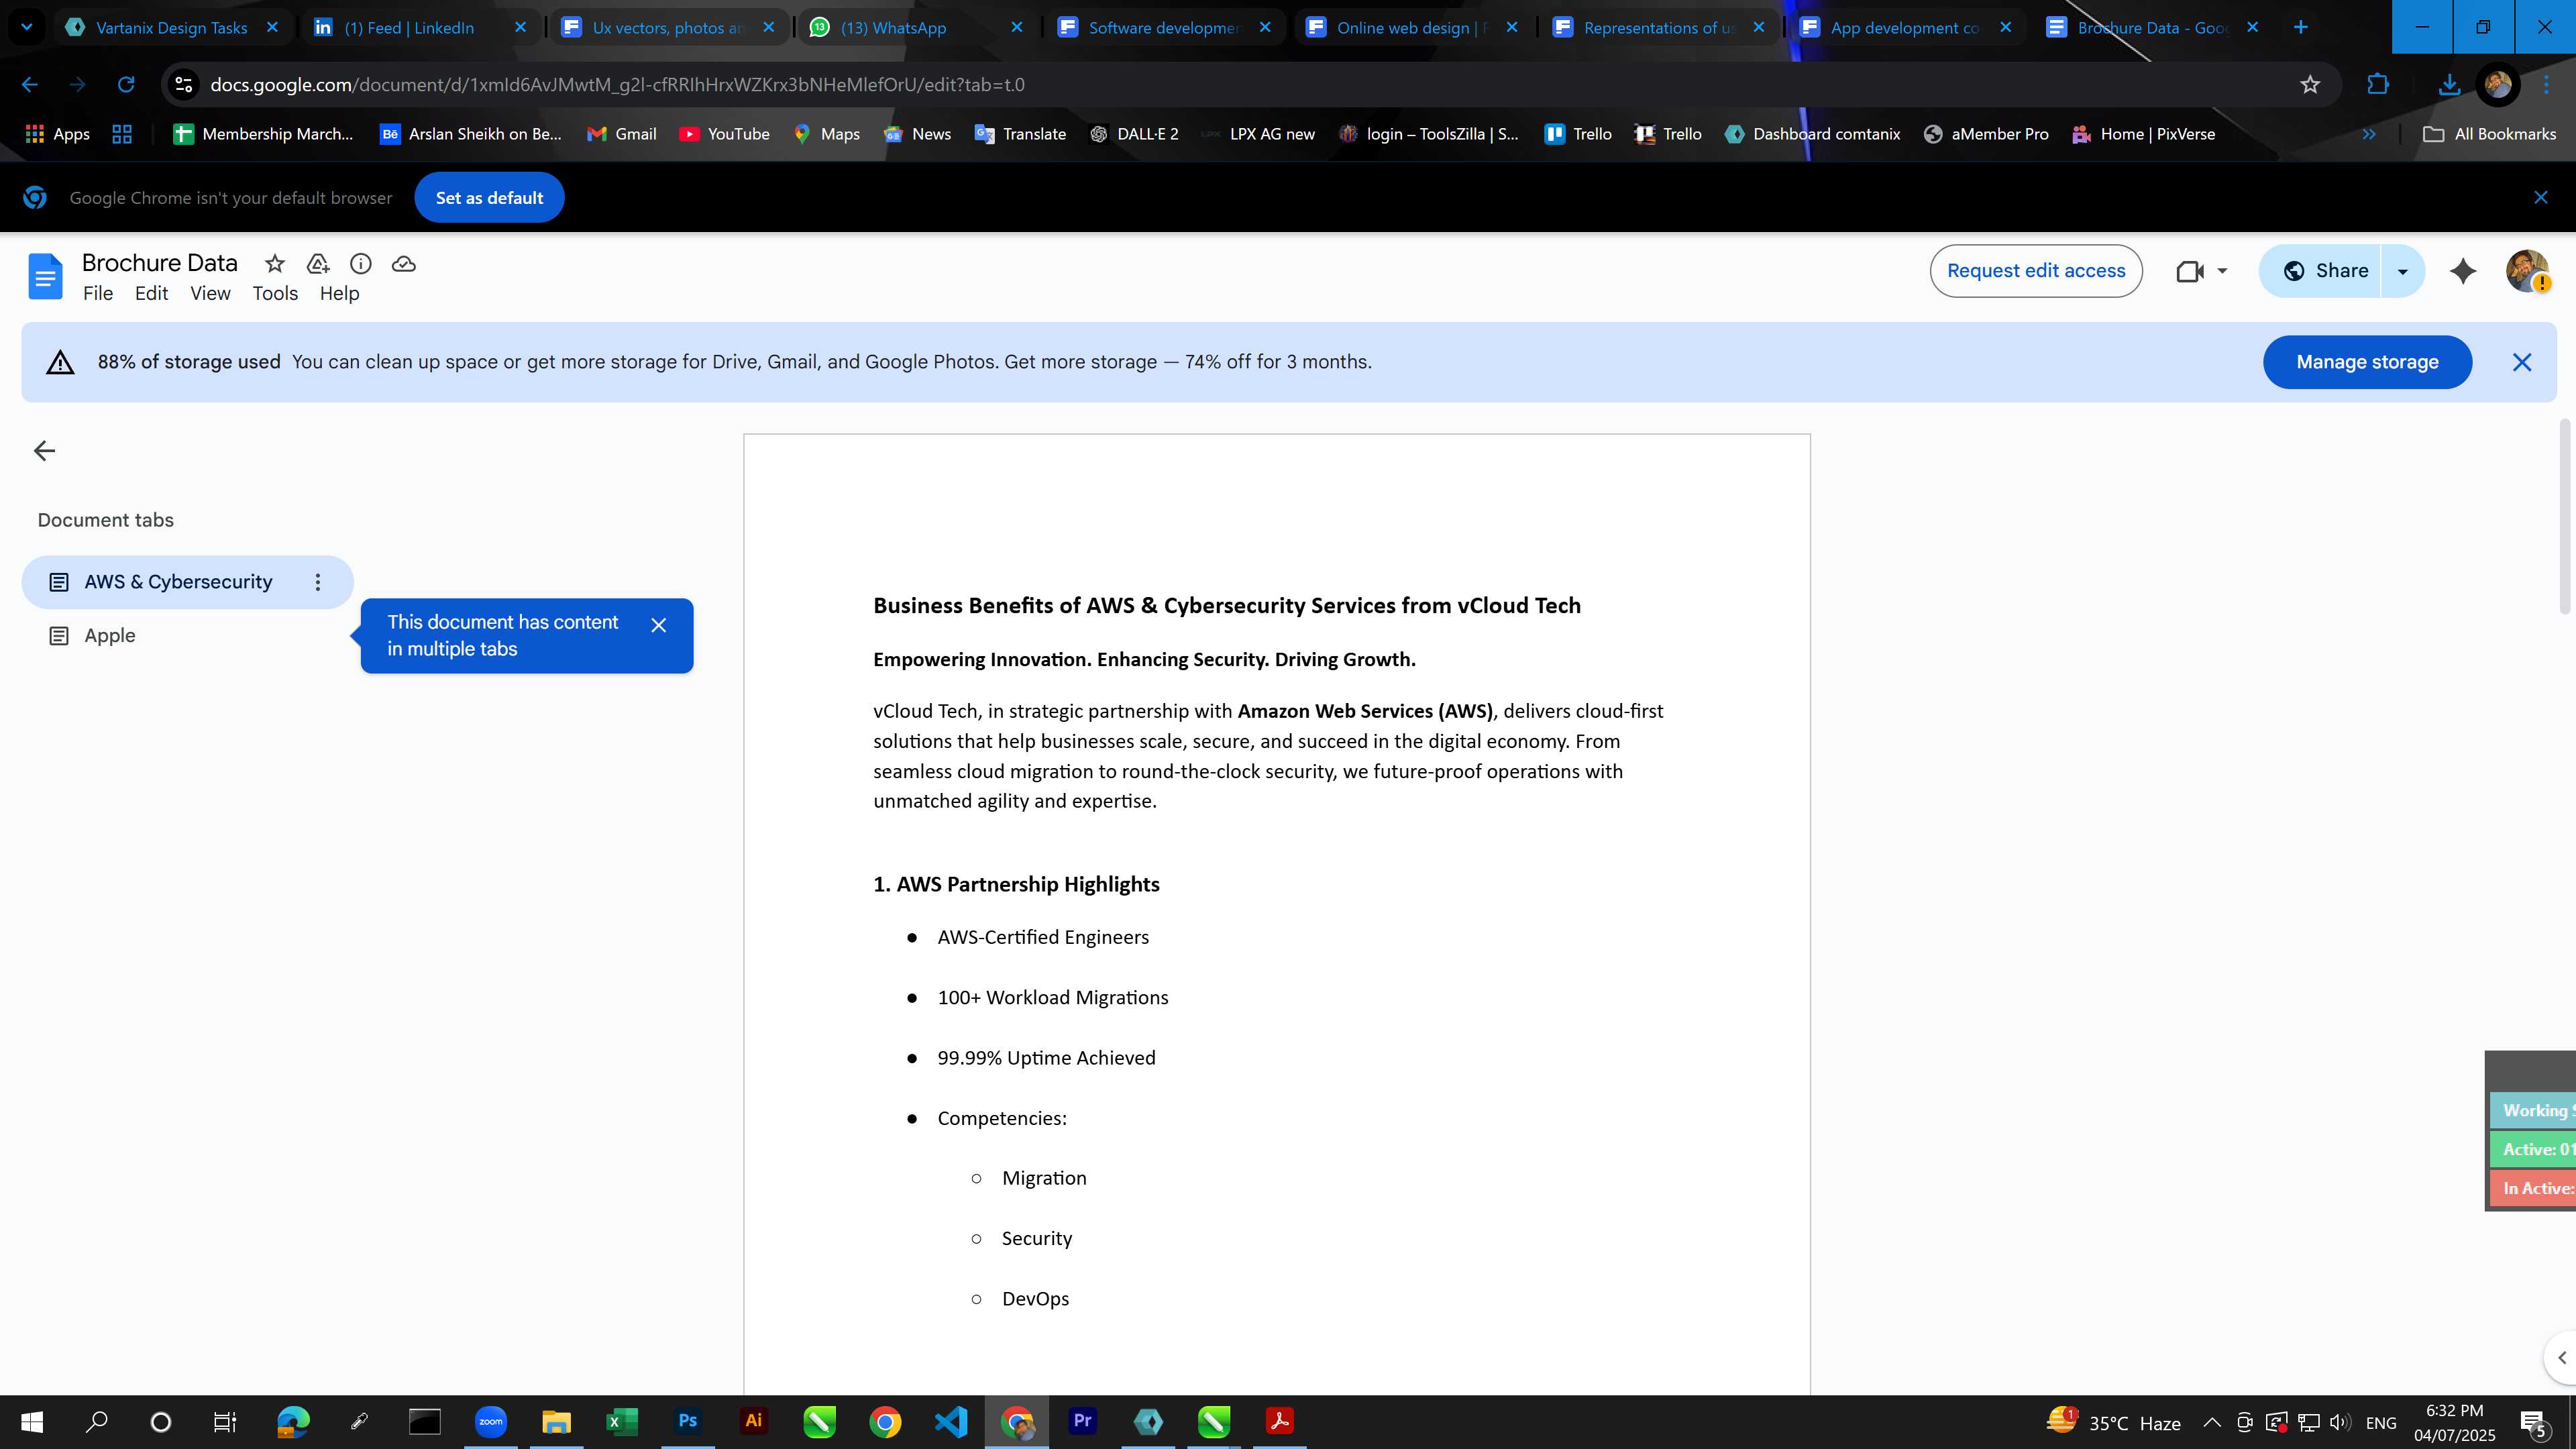The image size is (2576, 1449).
Task: Open Zoom from the taskbar
Action: click(x=490, y=1422)
